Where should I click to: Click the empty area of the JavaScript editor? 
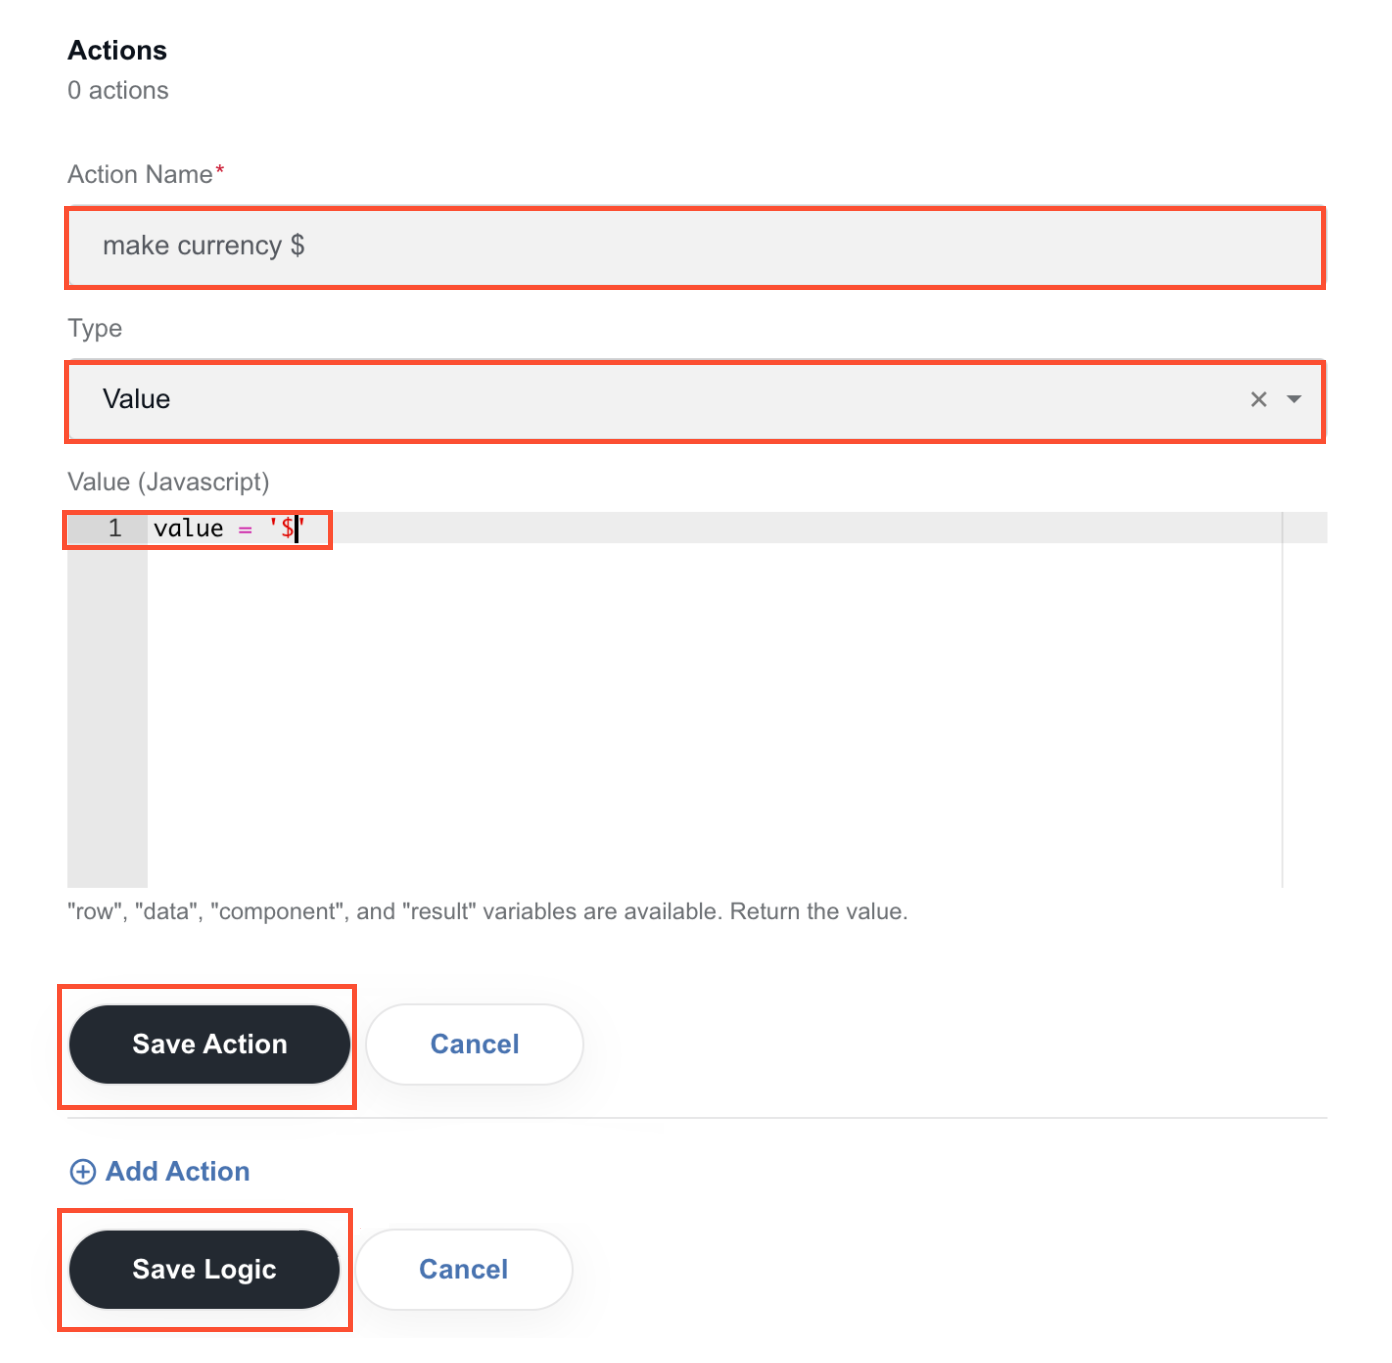point(714,715)
